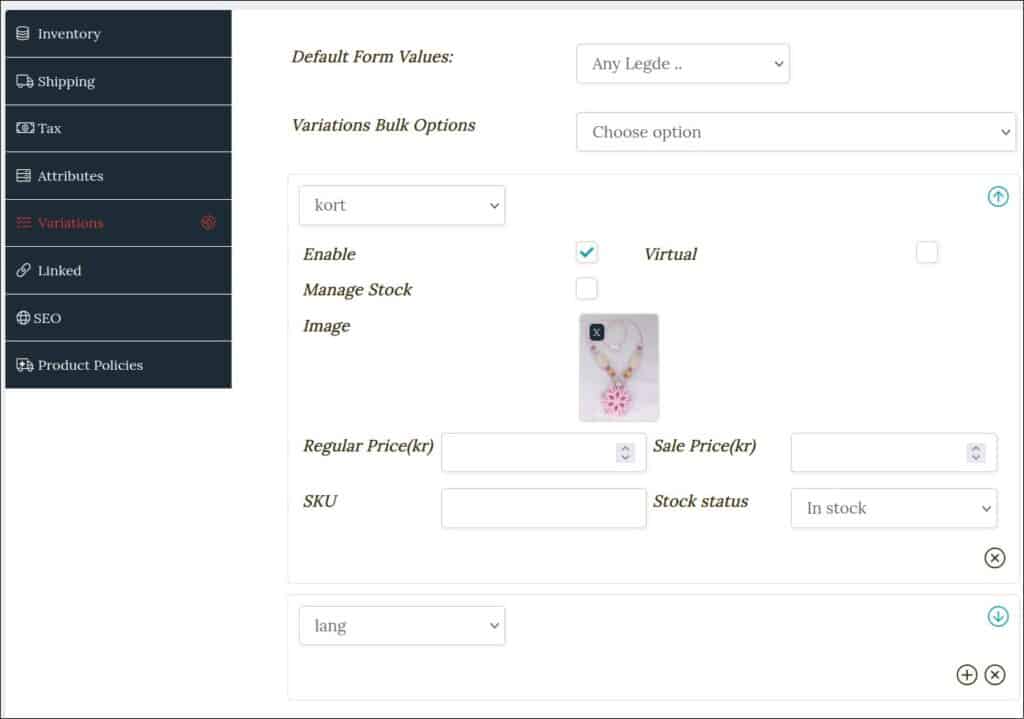Open the Tax tab
Viewport: 1024px width, 719px height.
coord(118,128)
